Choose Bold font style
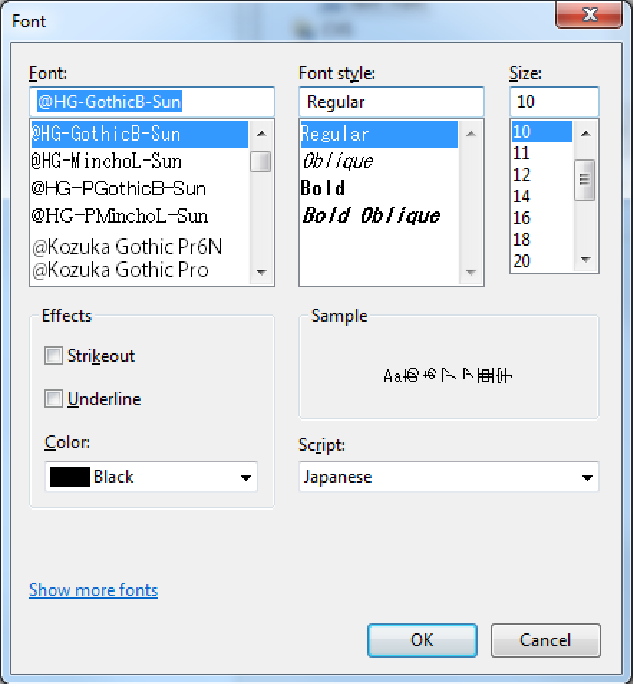 379,188
